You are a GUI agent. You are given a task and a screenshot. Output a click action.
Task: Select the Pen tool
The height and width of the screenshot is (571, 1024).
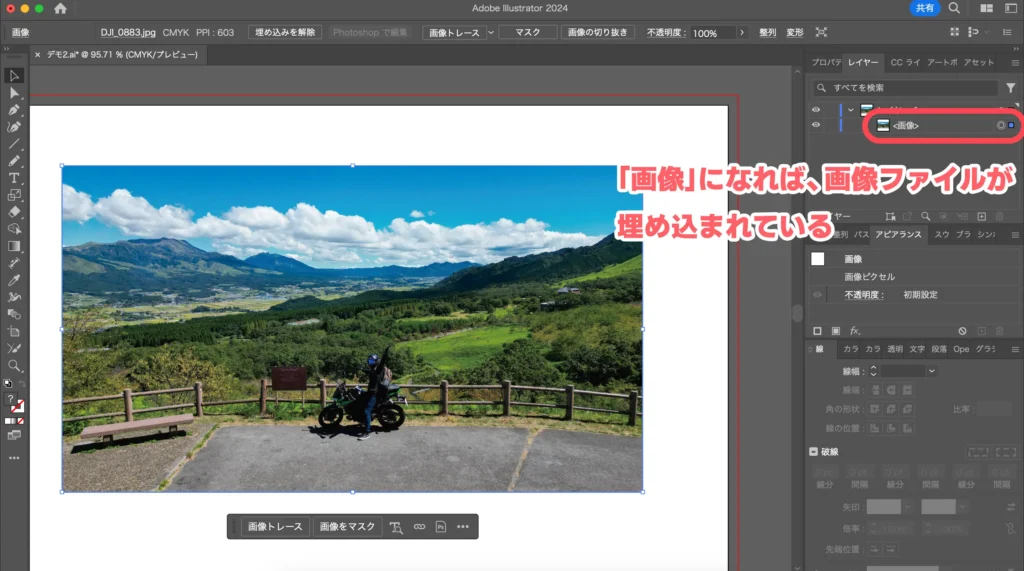click(14, 110)
